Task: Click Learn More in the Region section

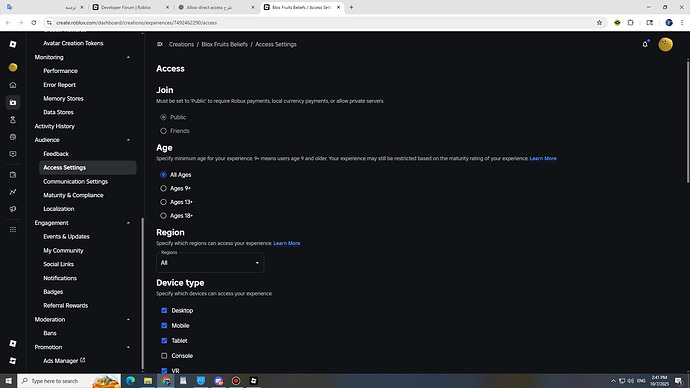Action: 286,243
